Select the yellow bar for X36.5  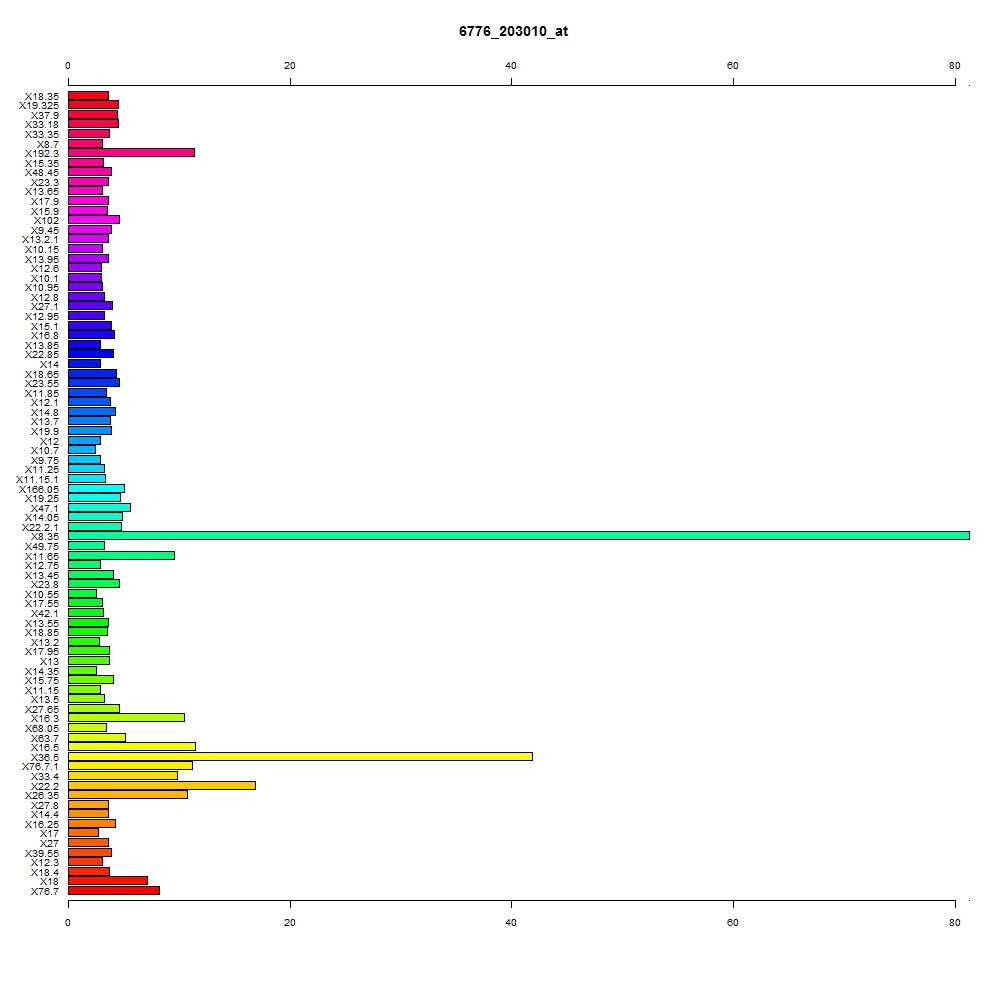click(x=300, y=756)
